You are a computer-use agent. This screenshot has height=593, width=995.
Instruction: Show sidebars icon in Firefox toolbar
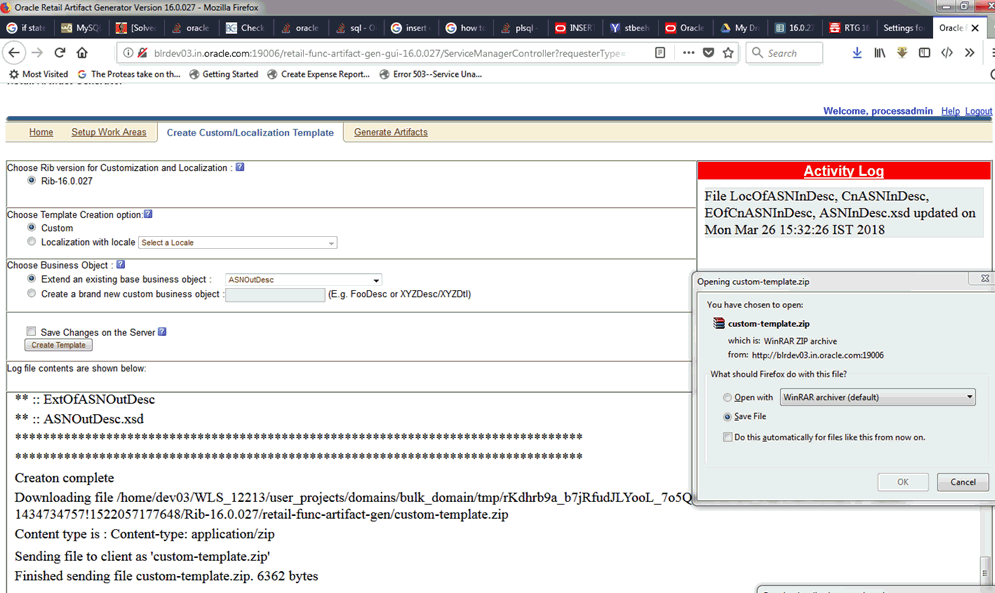pyautogui.click(x=925, y=53)
